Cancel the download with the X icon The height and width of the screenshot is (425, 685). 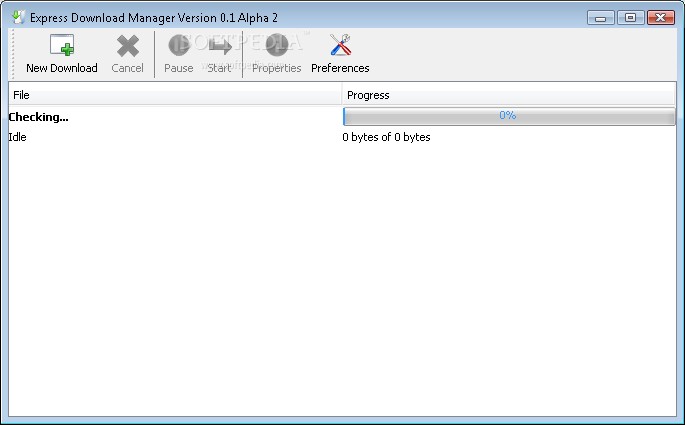(x=128, y=46)
